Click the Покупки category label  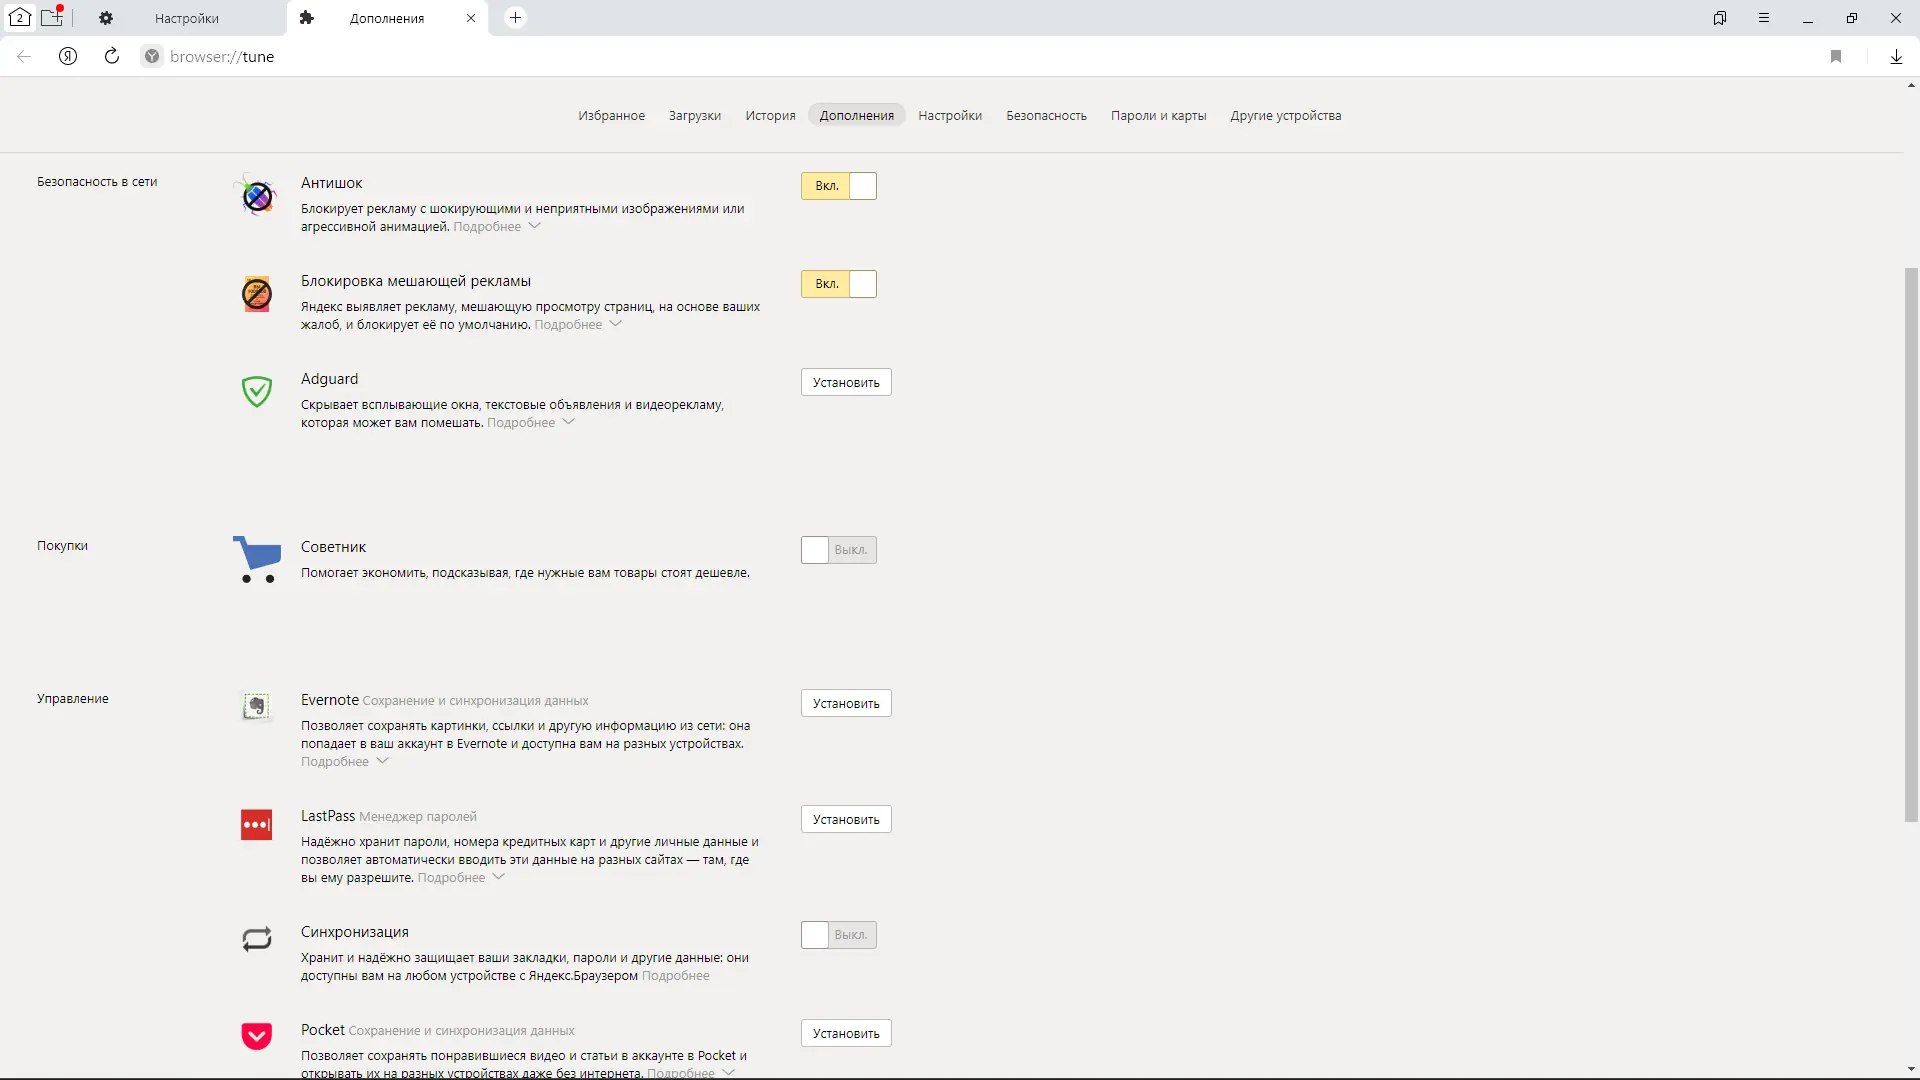click(62, 545)
